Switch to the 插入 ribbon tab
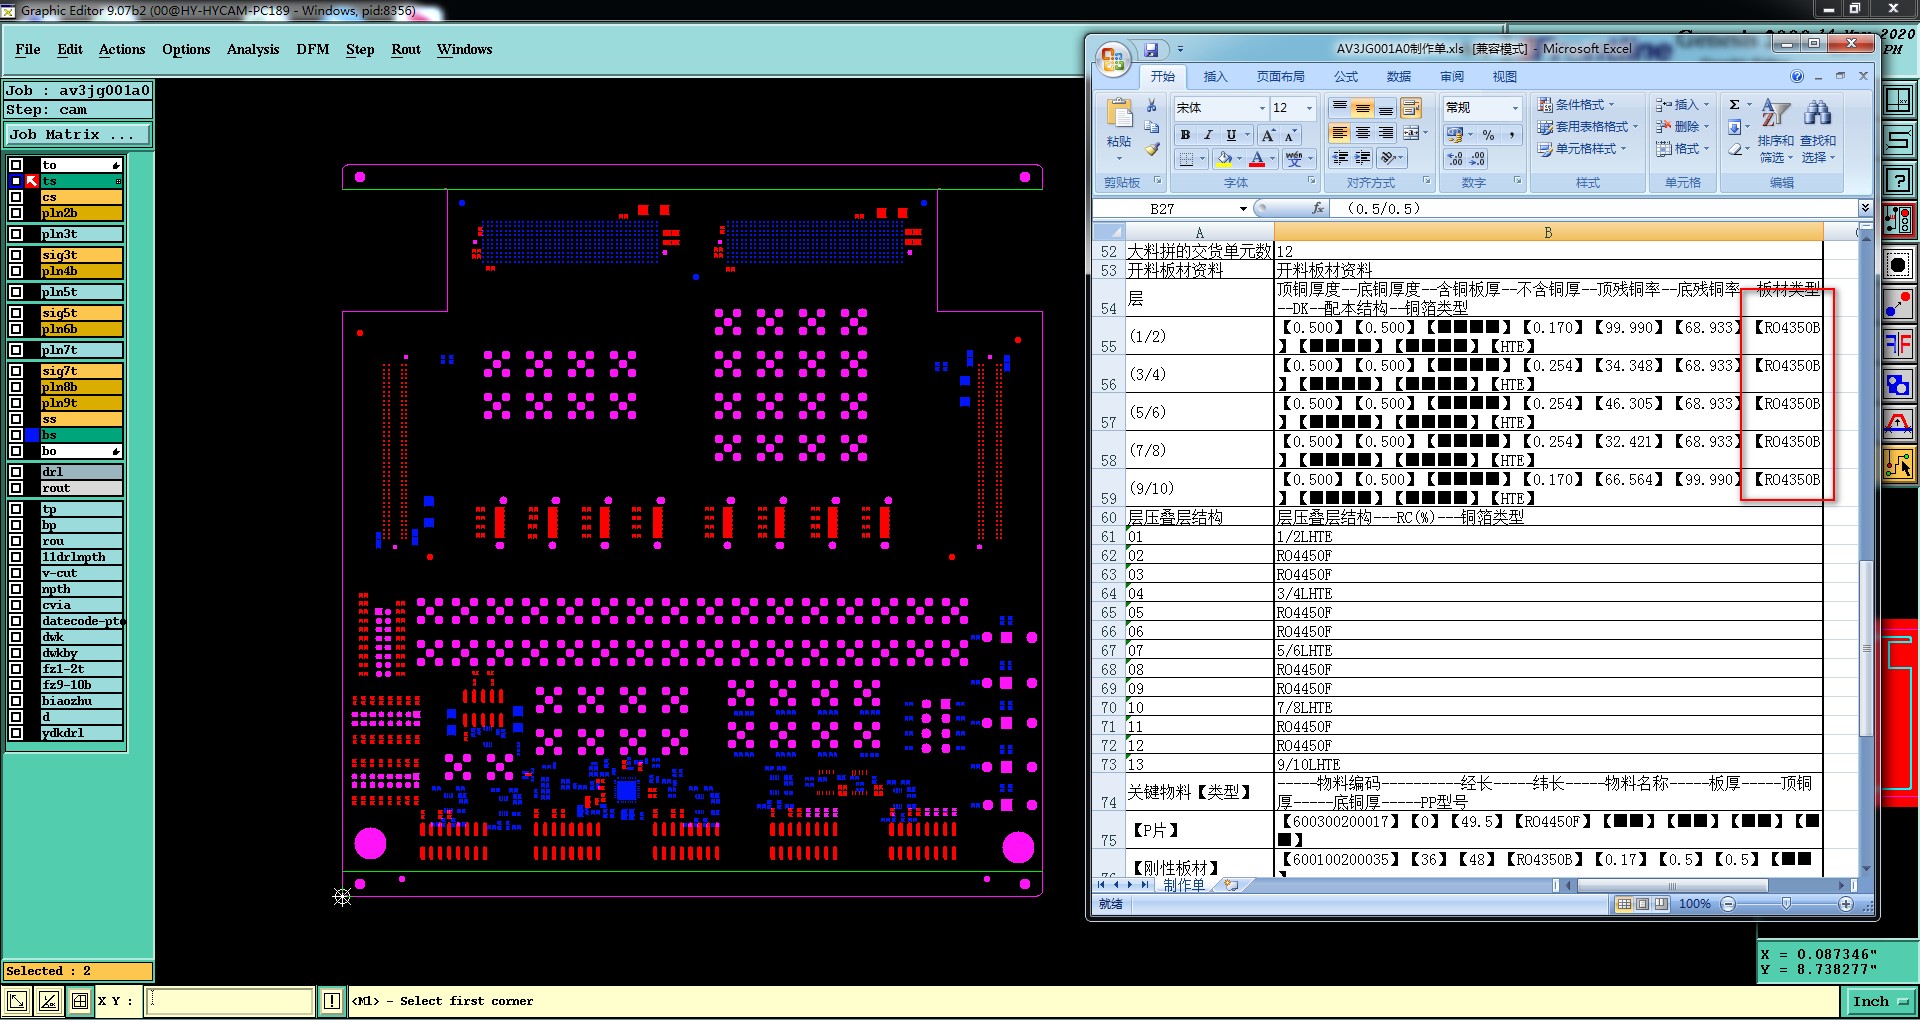Image resolution: width=1920 pixels, height=1020 pixels. 1215,77
